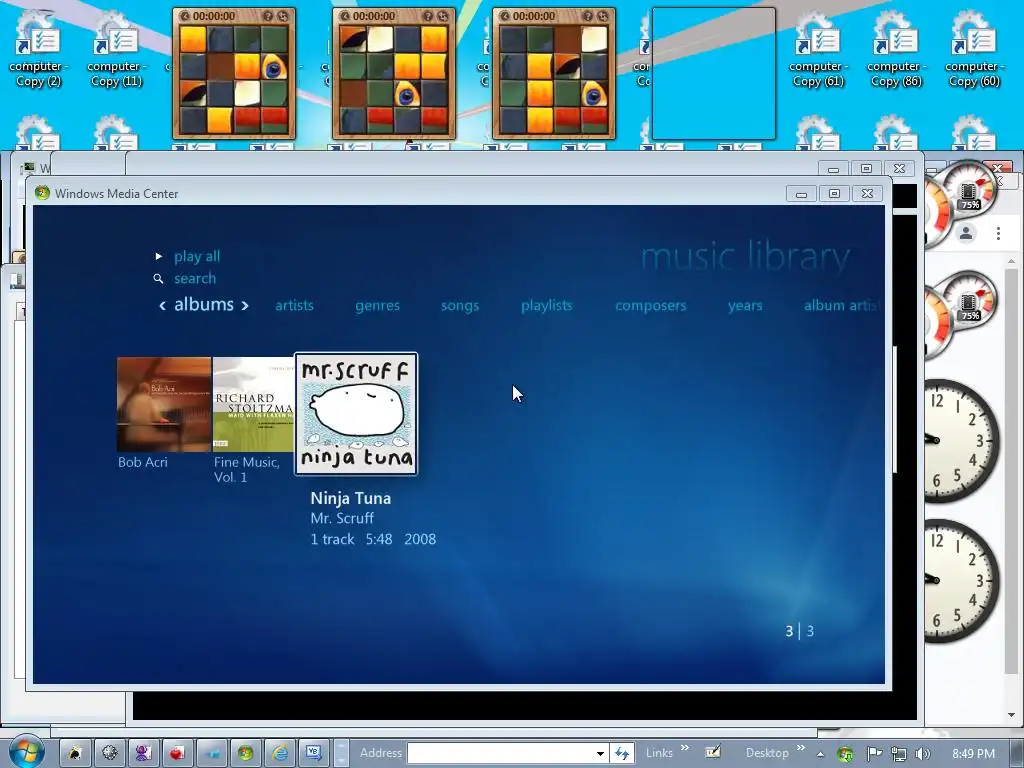
Task: Open computer - Copy (60) desktop shortcut
Action: [974, 49]
